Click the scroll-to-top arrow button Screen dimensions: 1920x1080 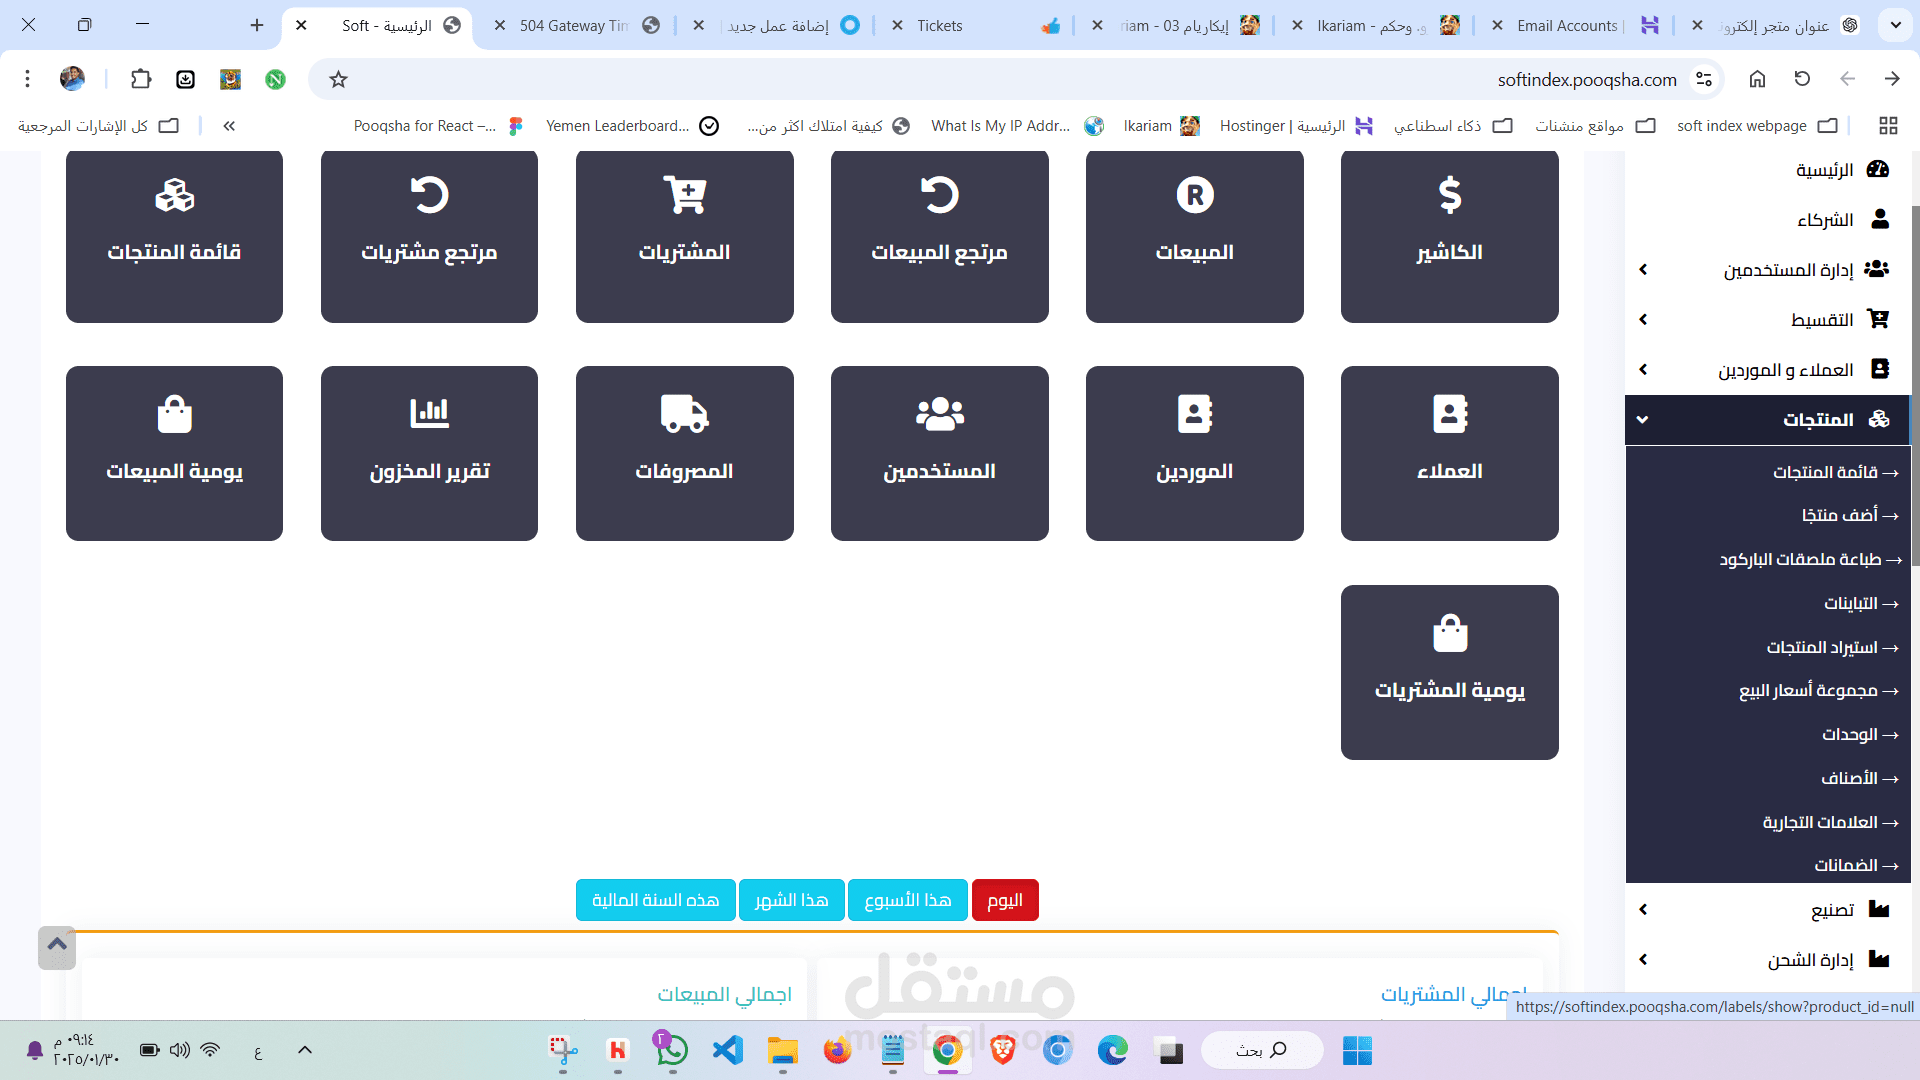point(57,946)
